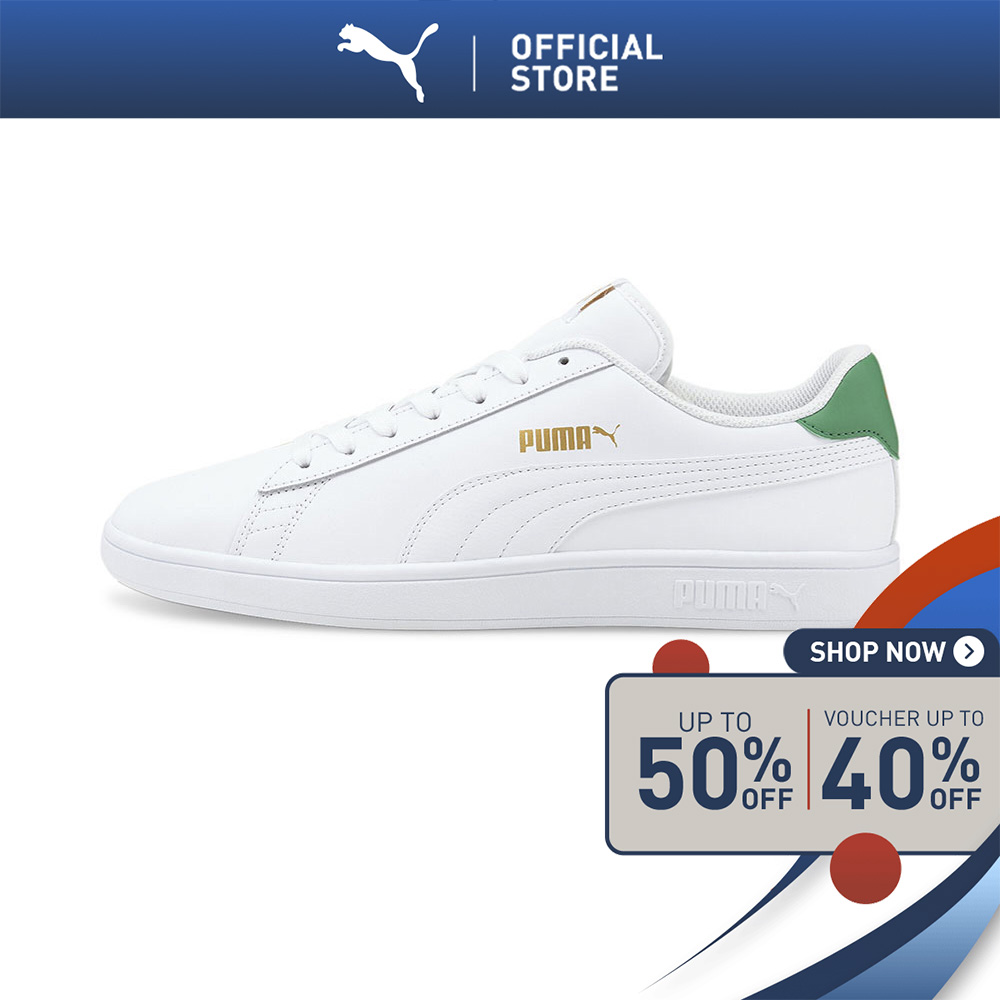This screenshot has height=1000, width=1000.
Task: Click the gold tongue label on sneaker
Action: (598, 298)
